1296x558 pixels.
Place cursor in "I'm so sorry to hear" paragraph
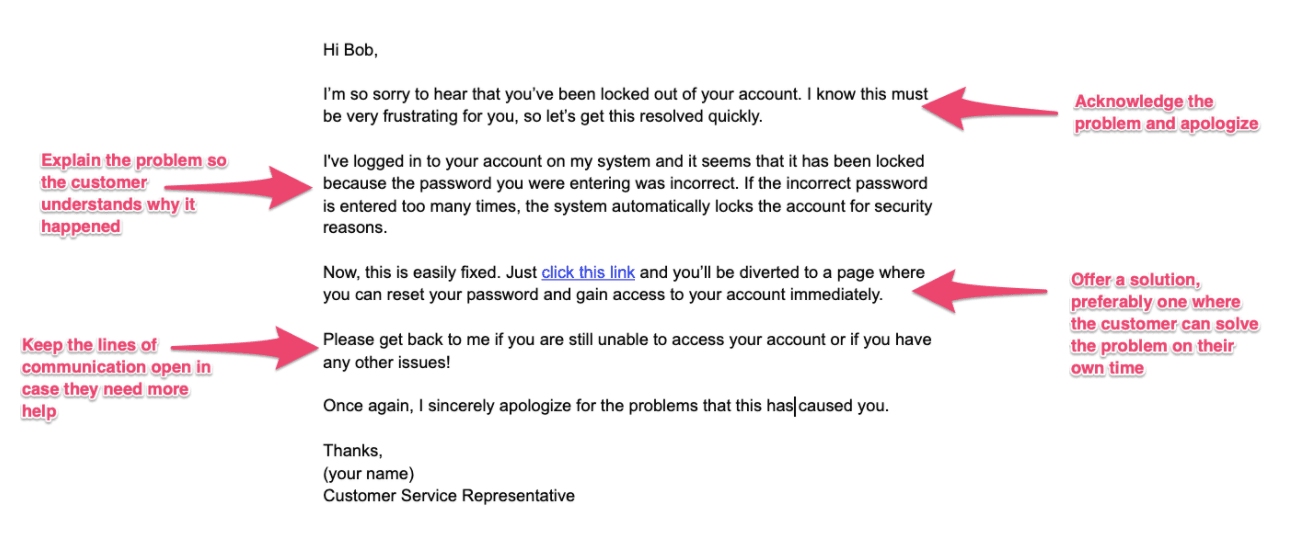(625, 106)
